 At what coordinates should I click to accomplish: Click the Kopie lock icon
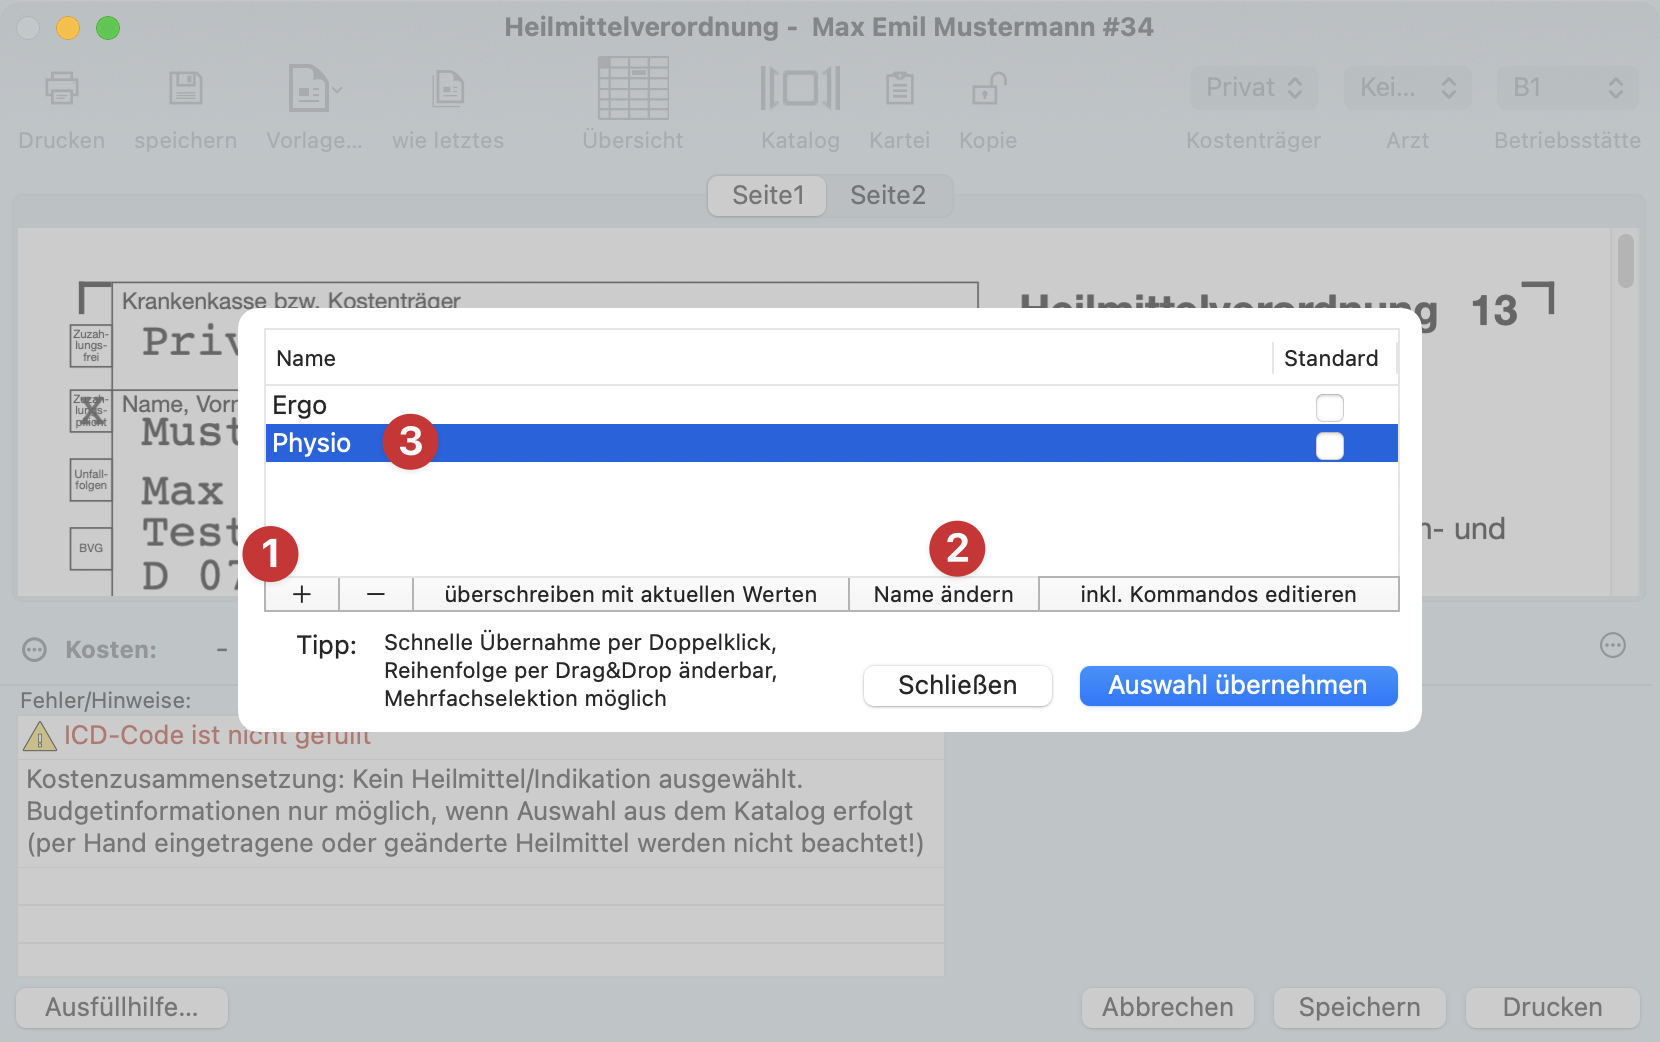988,89
